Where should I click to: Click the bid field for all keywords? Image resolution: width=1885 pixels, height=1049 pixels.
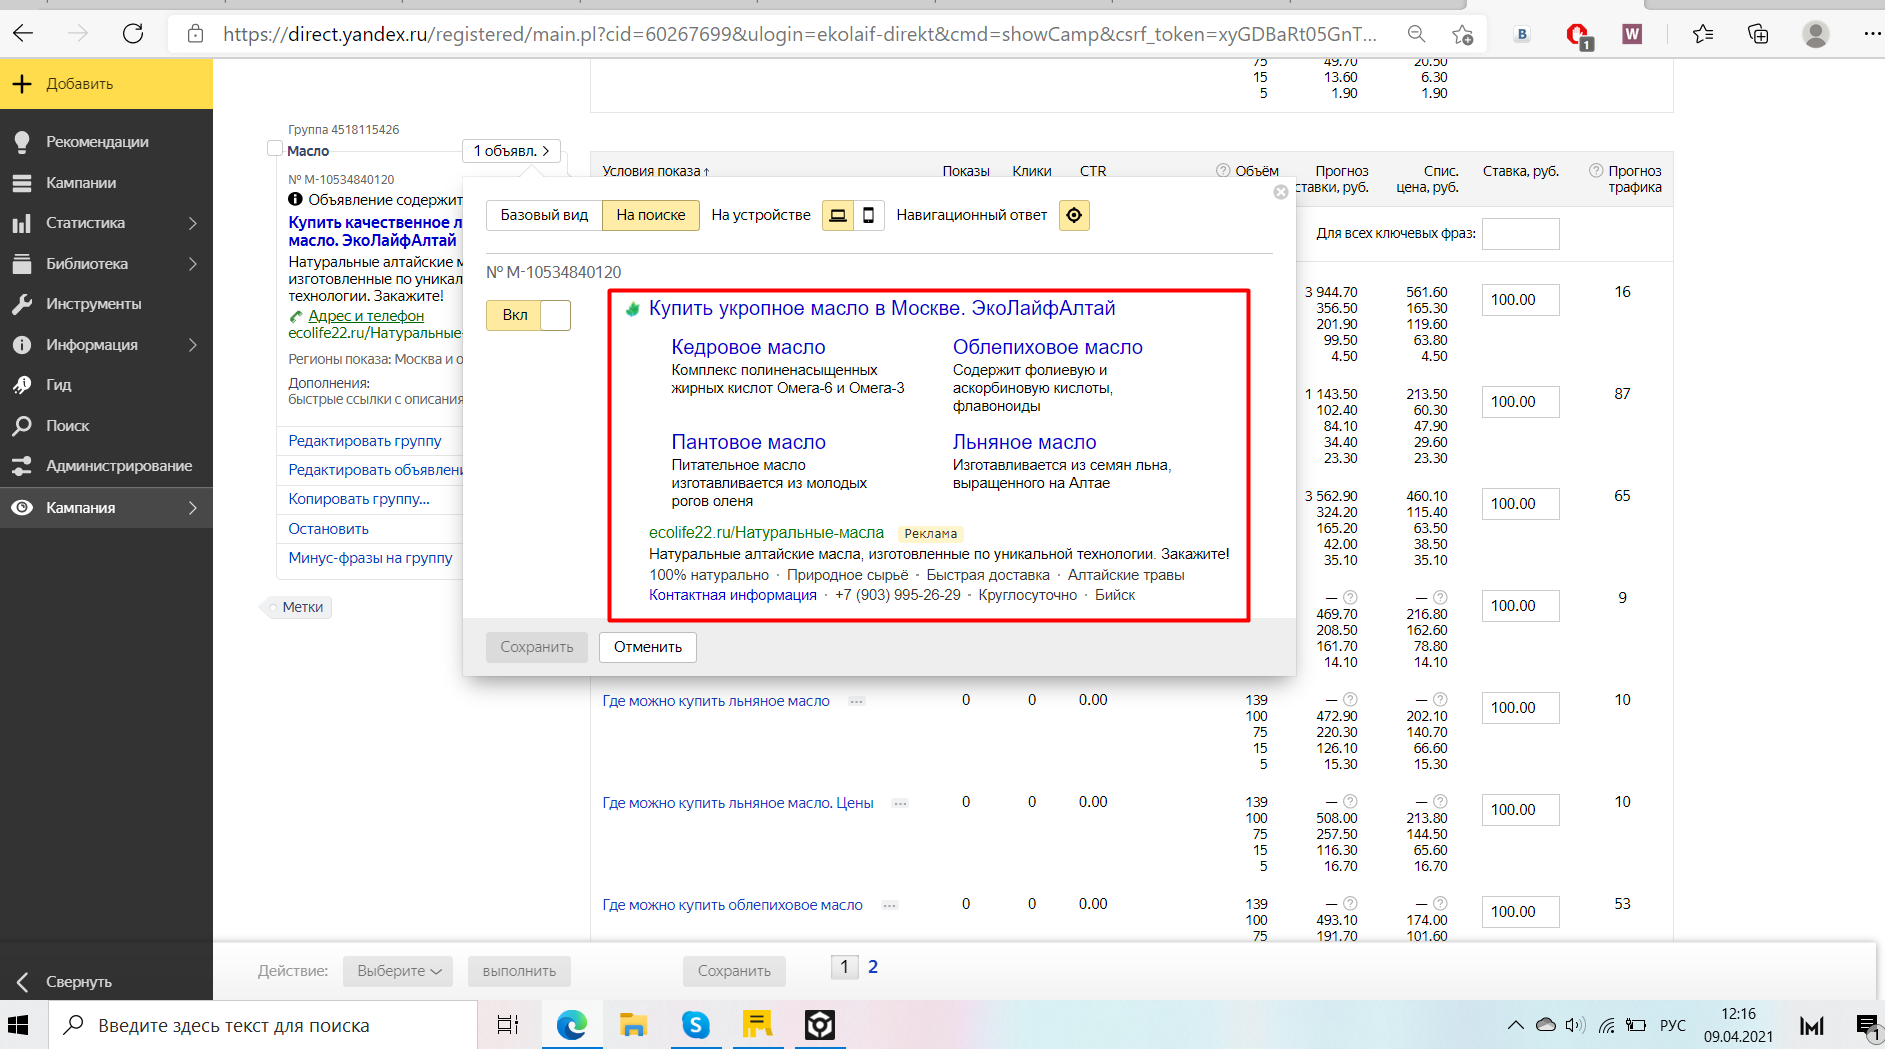tap(1520, 234)
